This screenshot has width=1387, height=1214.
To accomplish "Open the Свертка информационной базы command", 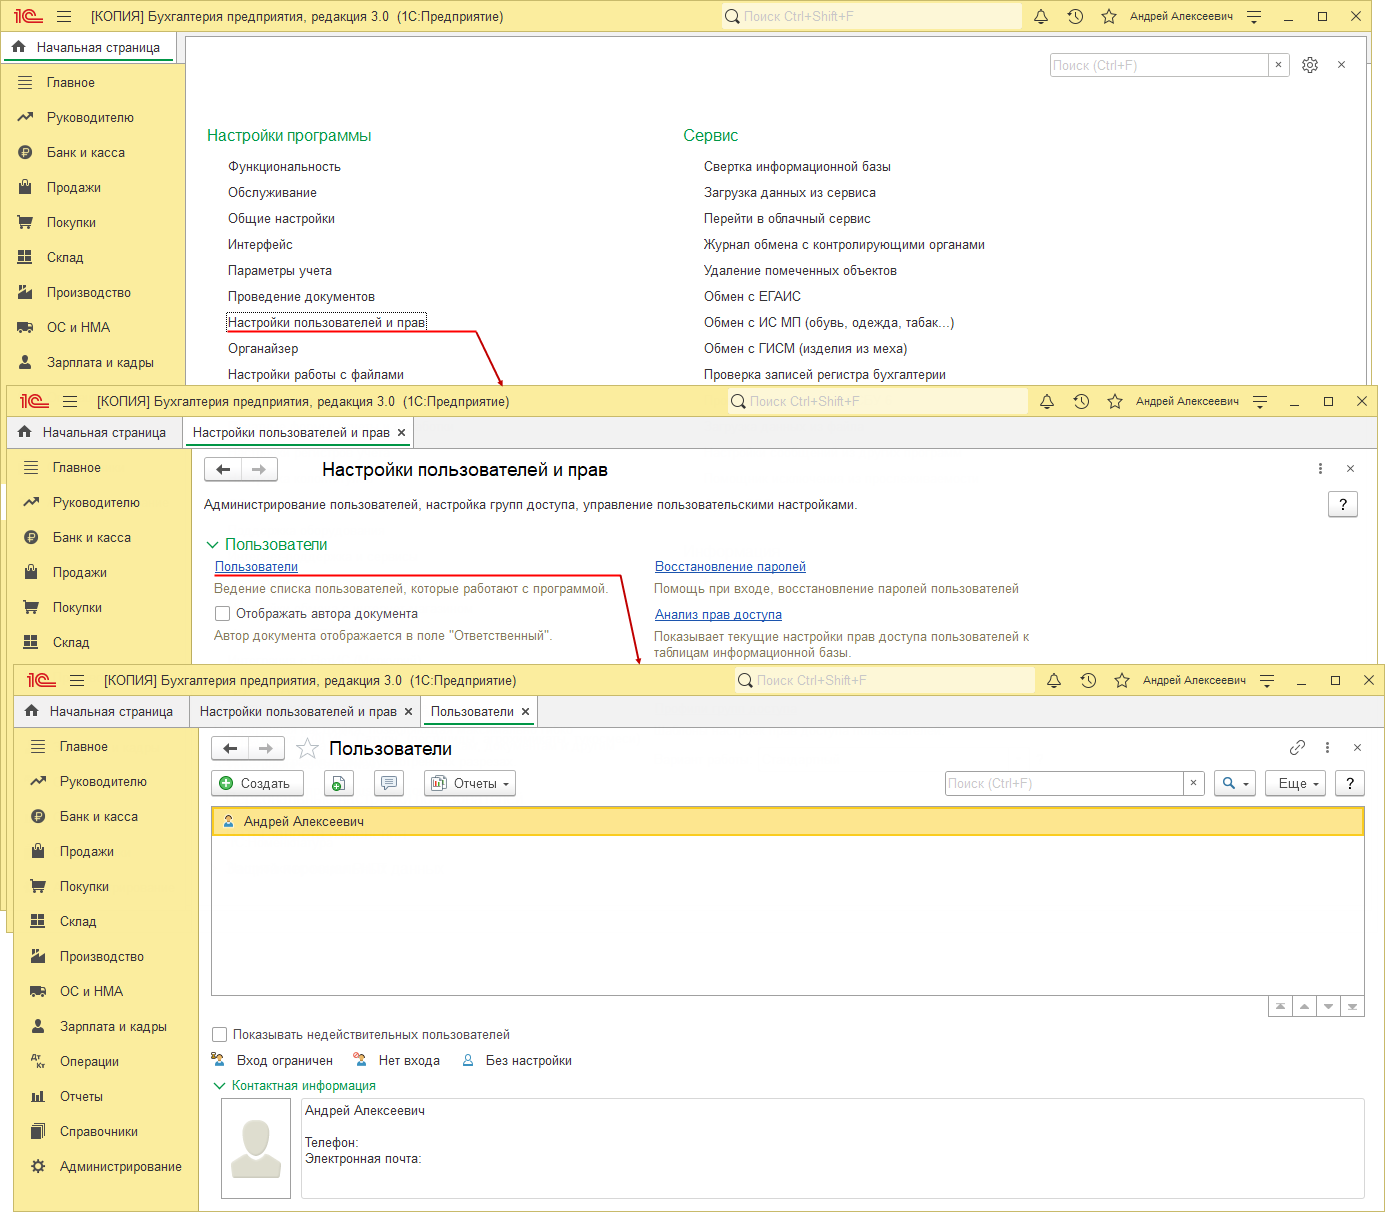I will [797, 167].
